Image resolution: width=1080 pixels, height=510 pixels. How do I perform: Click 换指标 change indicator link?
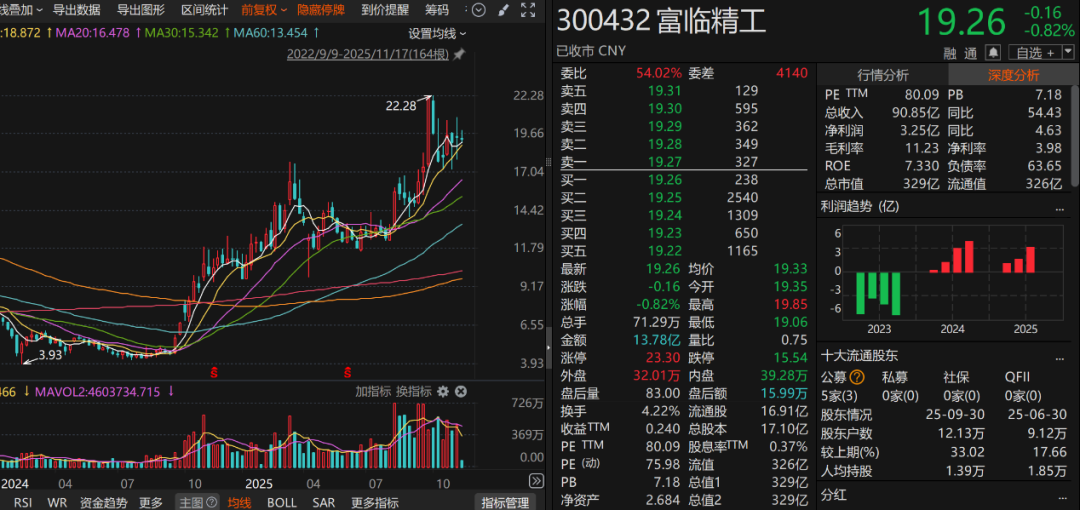pyautogui.click(x=413, y=391)
